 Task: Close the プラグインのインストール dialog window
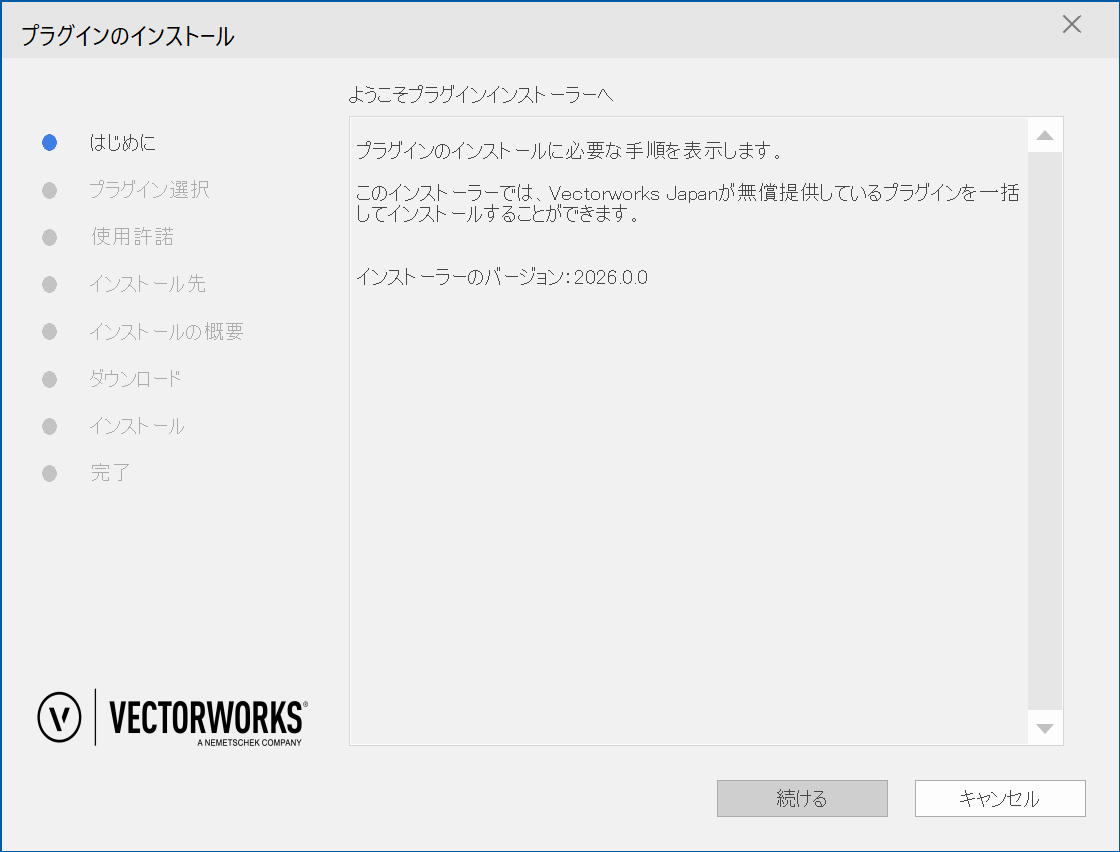click(x=1071, y=25)
